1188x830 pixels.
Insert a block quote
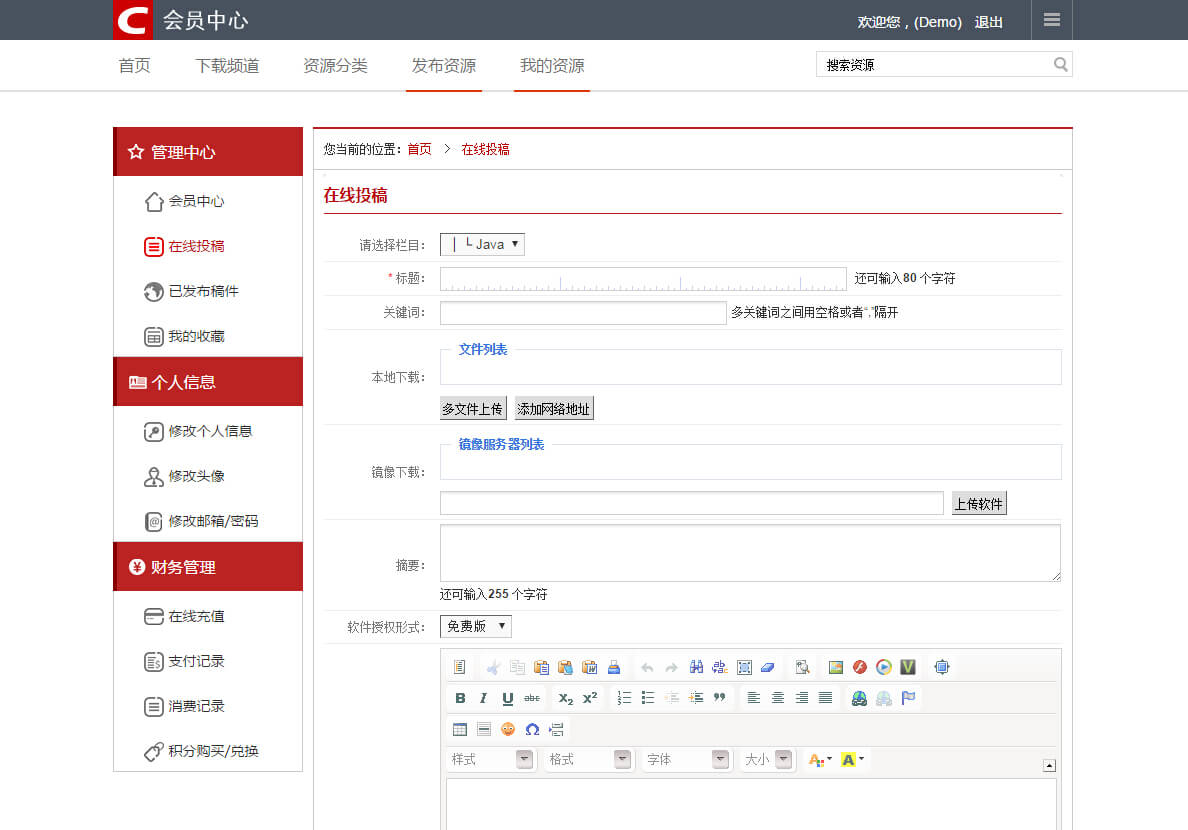coord(720,698)
